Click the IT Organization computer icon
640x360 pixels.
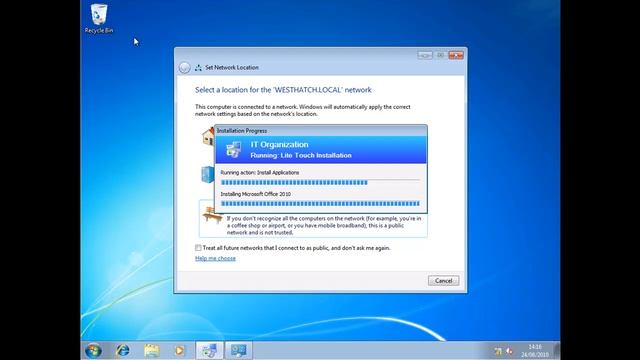click(233, 150)
